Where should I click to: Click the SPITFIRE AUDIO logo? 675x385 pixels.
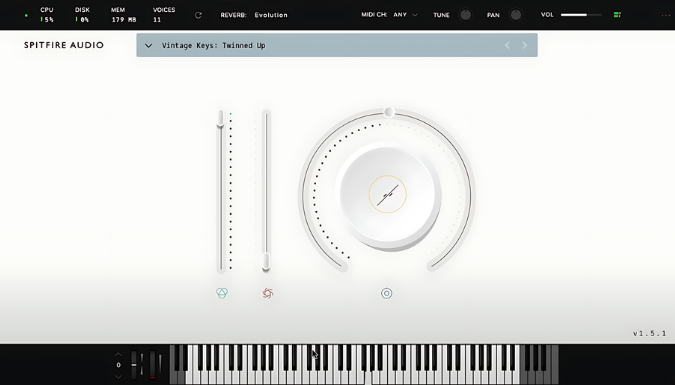[x=64, y=45]
